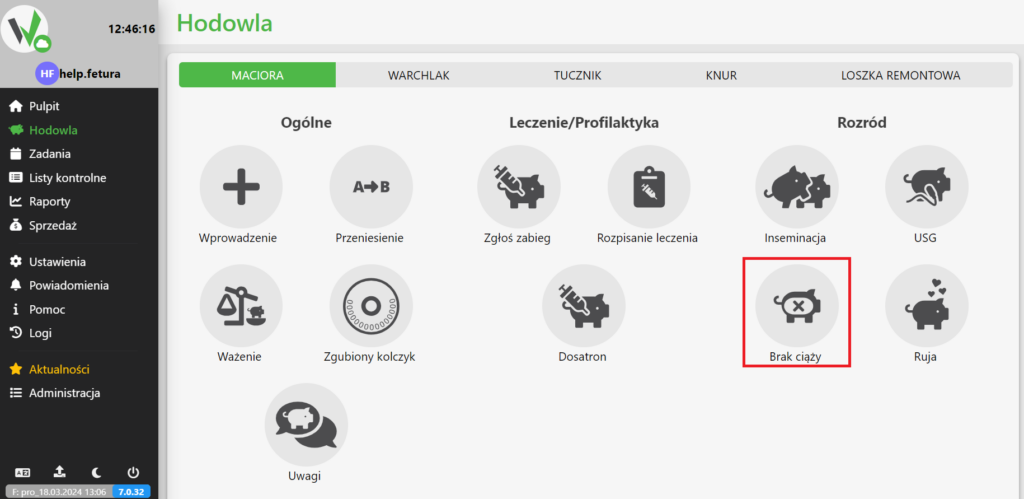
Task: Select the Rozpisanie leczenia clipboard icon
Action: coord(648,187)
